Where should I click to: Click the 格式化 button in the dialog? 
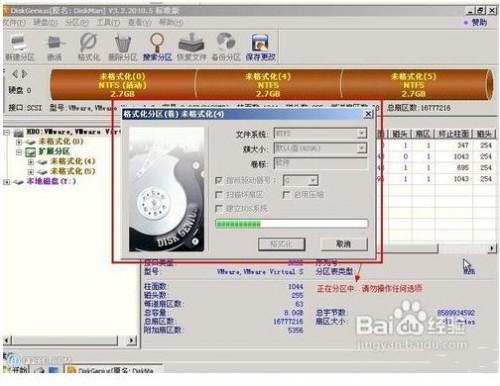[282, 244]
